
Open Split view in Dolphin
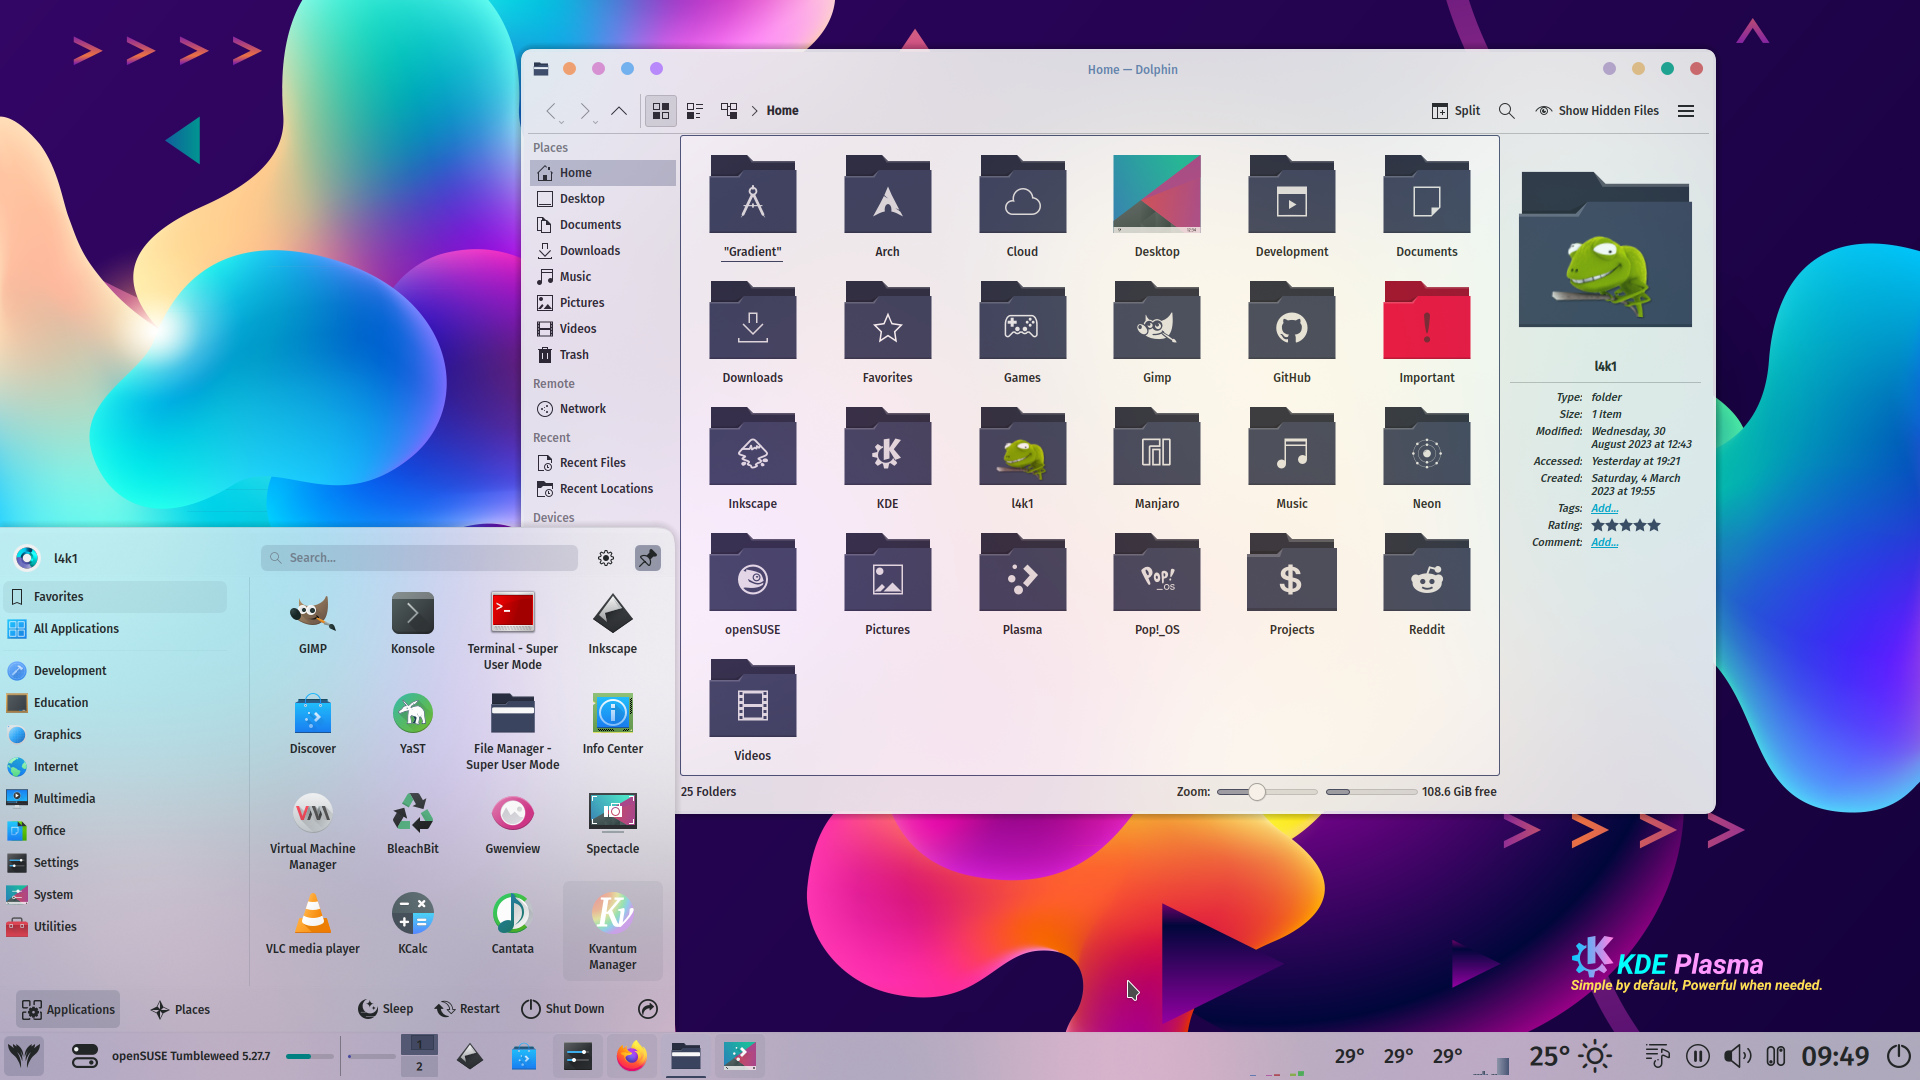[1455, 110]
